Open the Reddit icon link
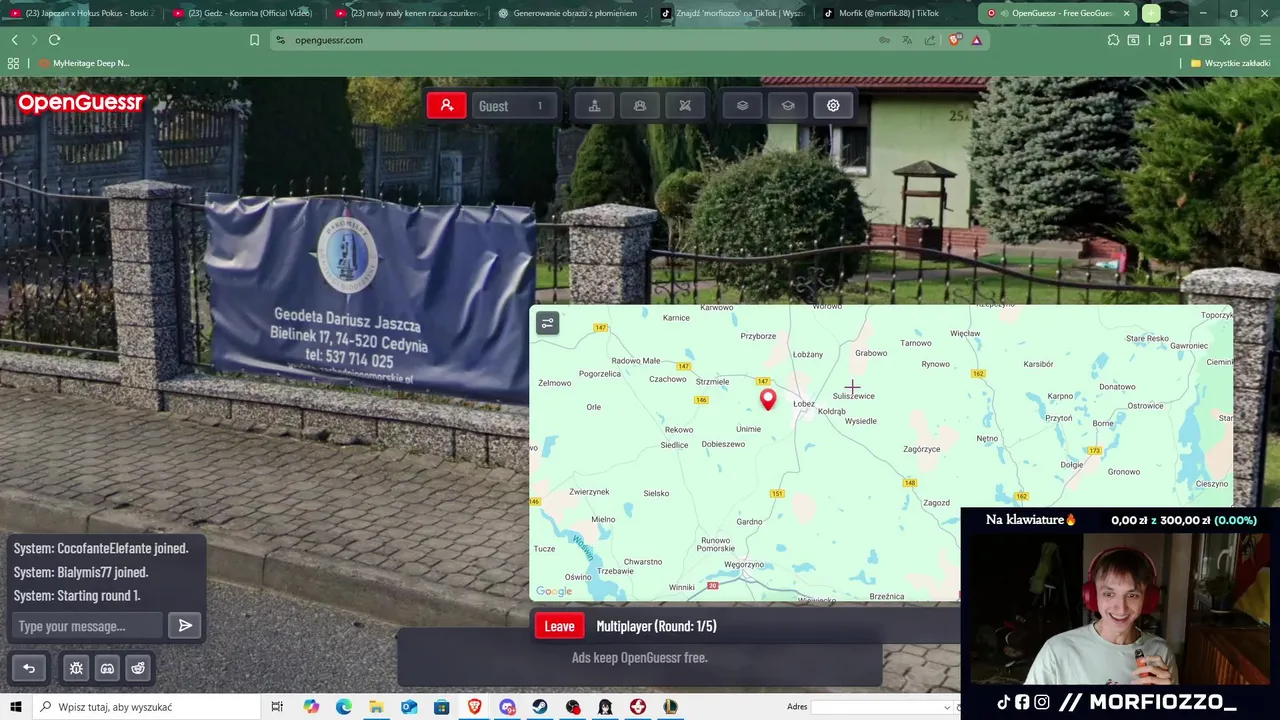 tap(138, 668)
